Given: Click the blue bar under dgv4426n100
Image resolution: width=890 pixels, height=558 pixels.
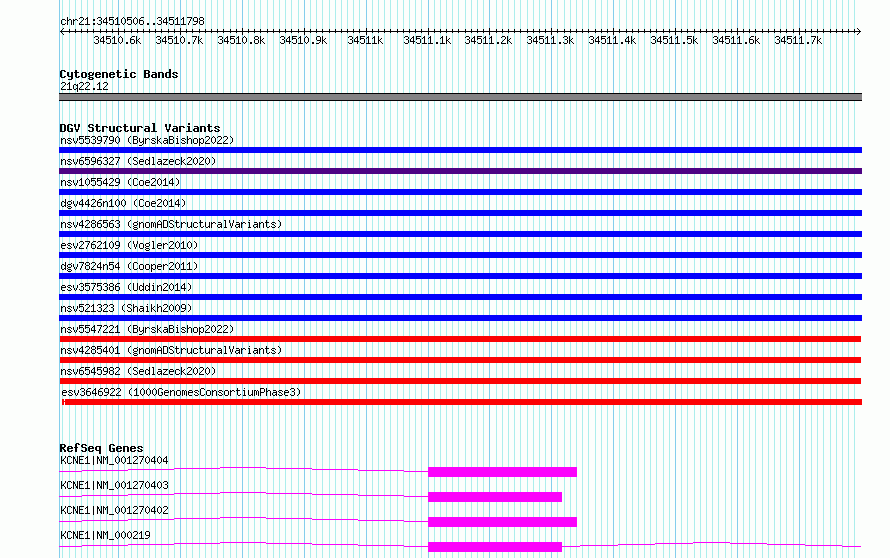Looking at the screenshot, I should [460, 213].
